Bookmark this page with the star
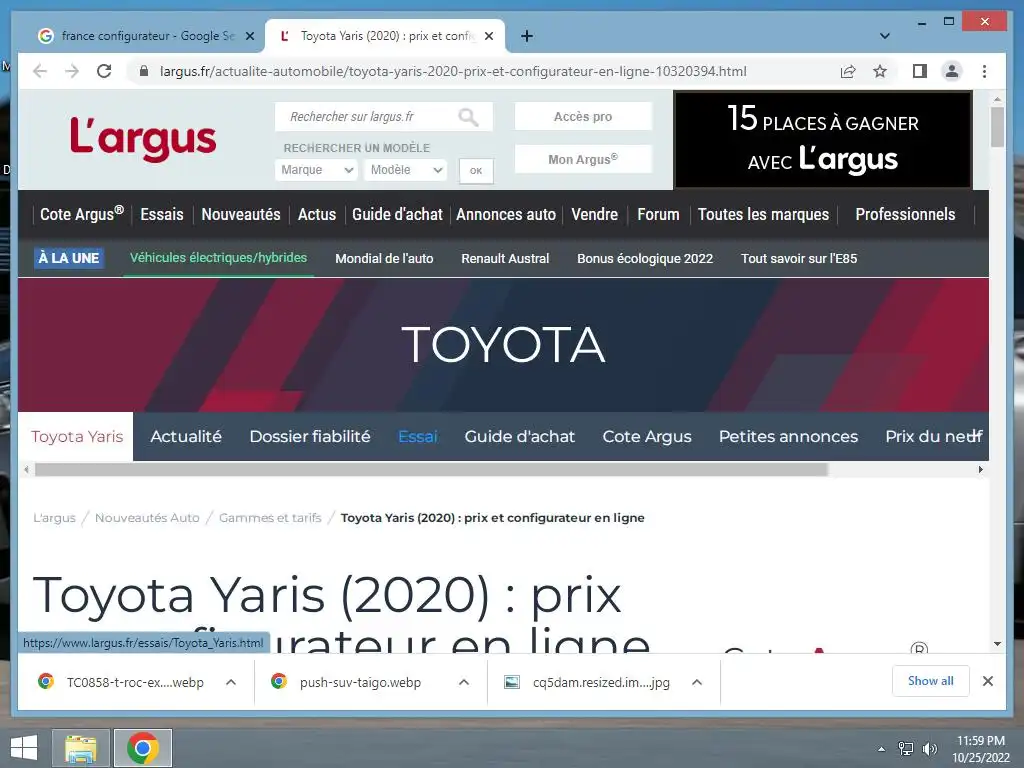Screen dimensions: 1024x768 [880, 71]
